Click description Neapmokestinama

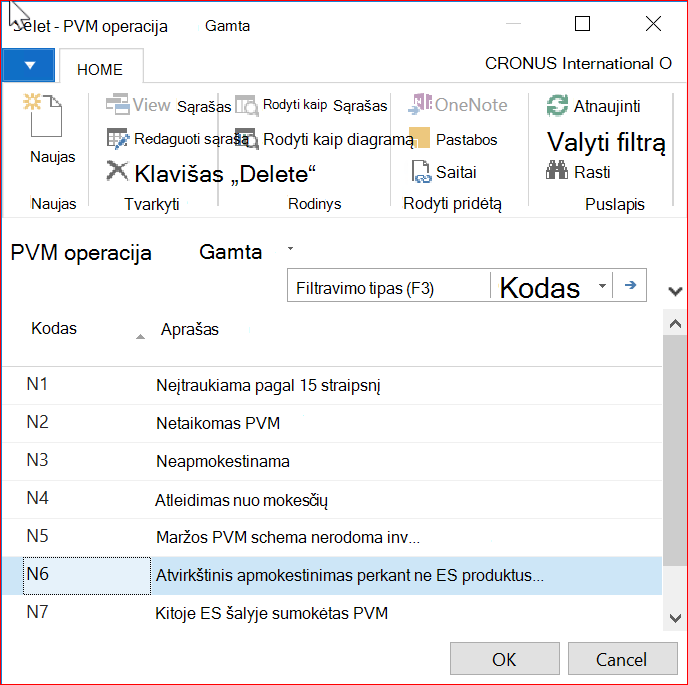(x=223, y=462)
